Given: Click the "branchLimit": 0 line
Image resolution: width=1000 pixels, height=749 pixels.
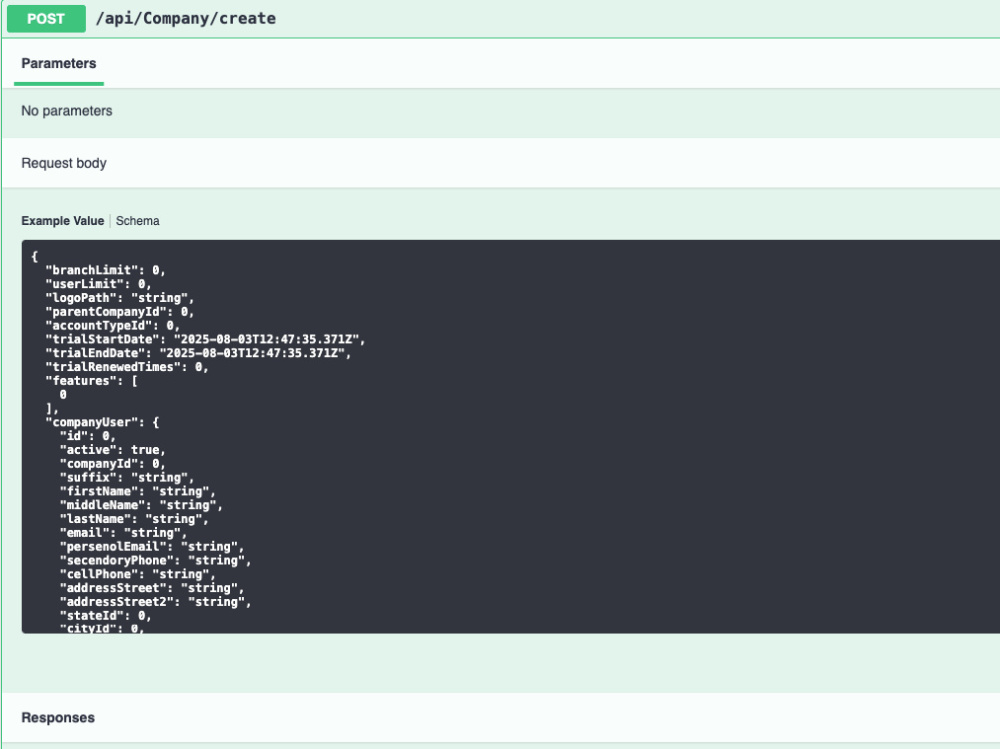Looking at the screenshot, I should [x=105, y=270].
